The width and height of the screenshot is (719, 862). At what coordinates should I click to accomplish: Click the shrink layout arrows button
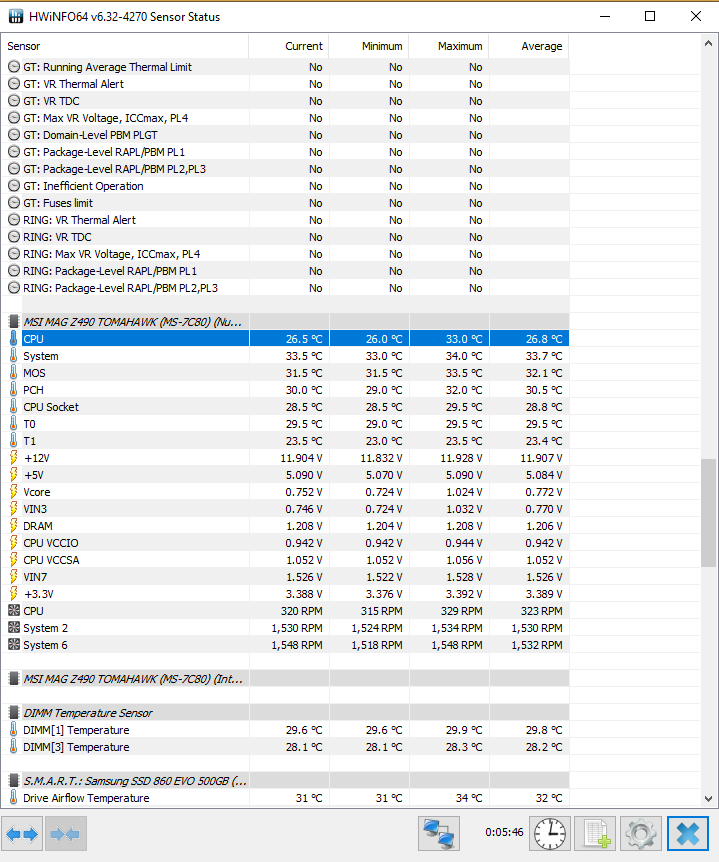click(65, 834)
